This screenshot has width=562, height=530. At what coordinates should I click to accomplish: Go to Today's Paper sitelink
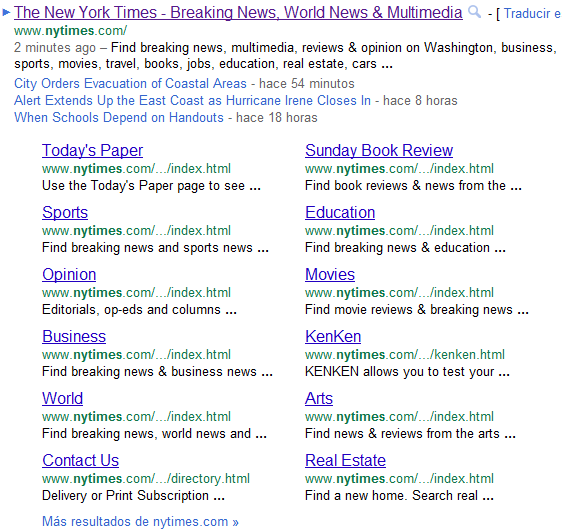coord(92,151)
